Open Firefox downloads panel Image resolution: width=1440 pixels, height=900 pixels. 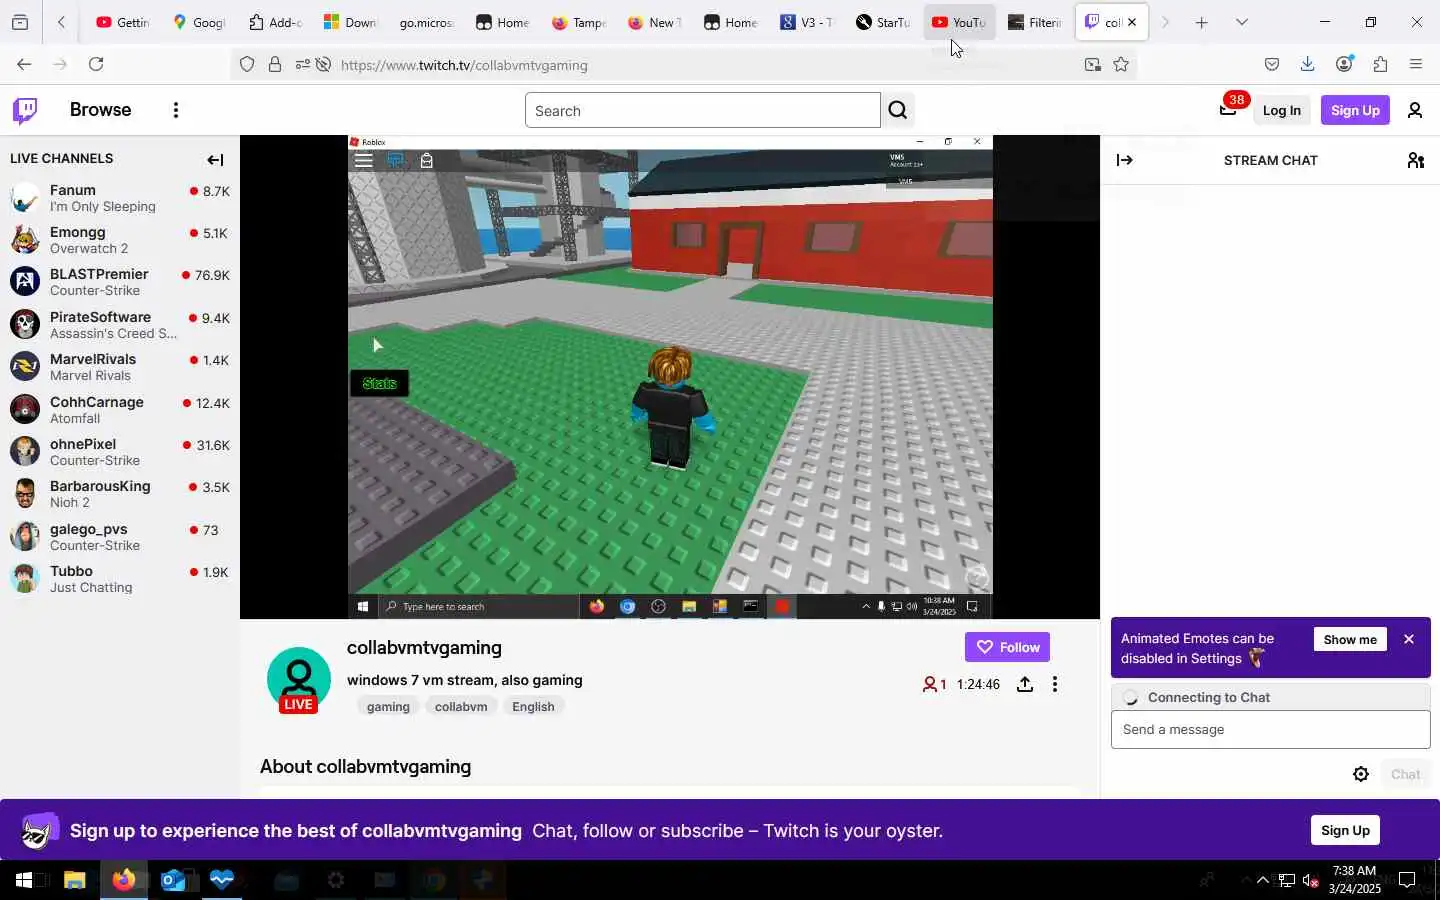coord(1307,64)
